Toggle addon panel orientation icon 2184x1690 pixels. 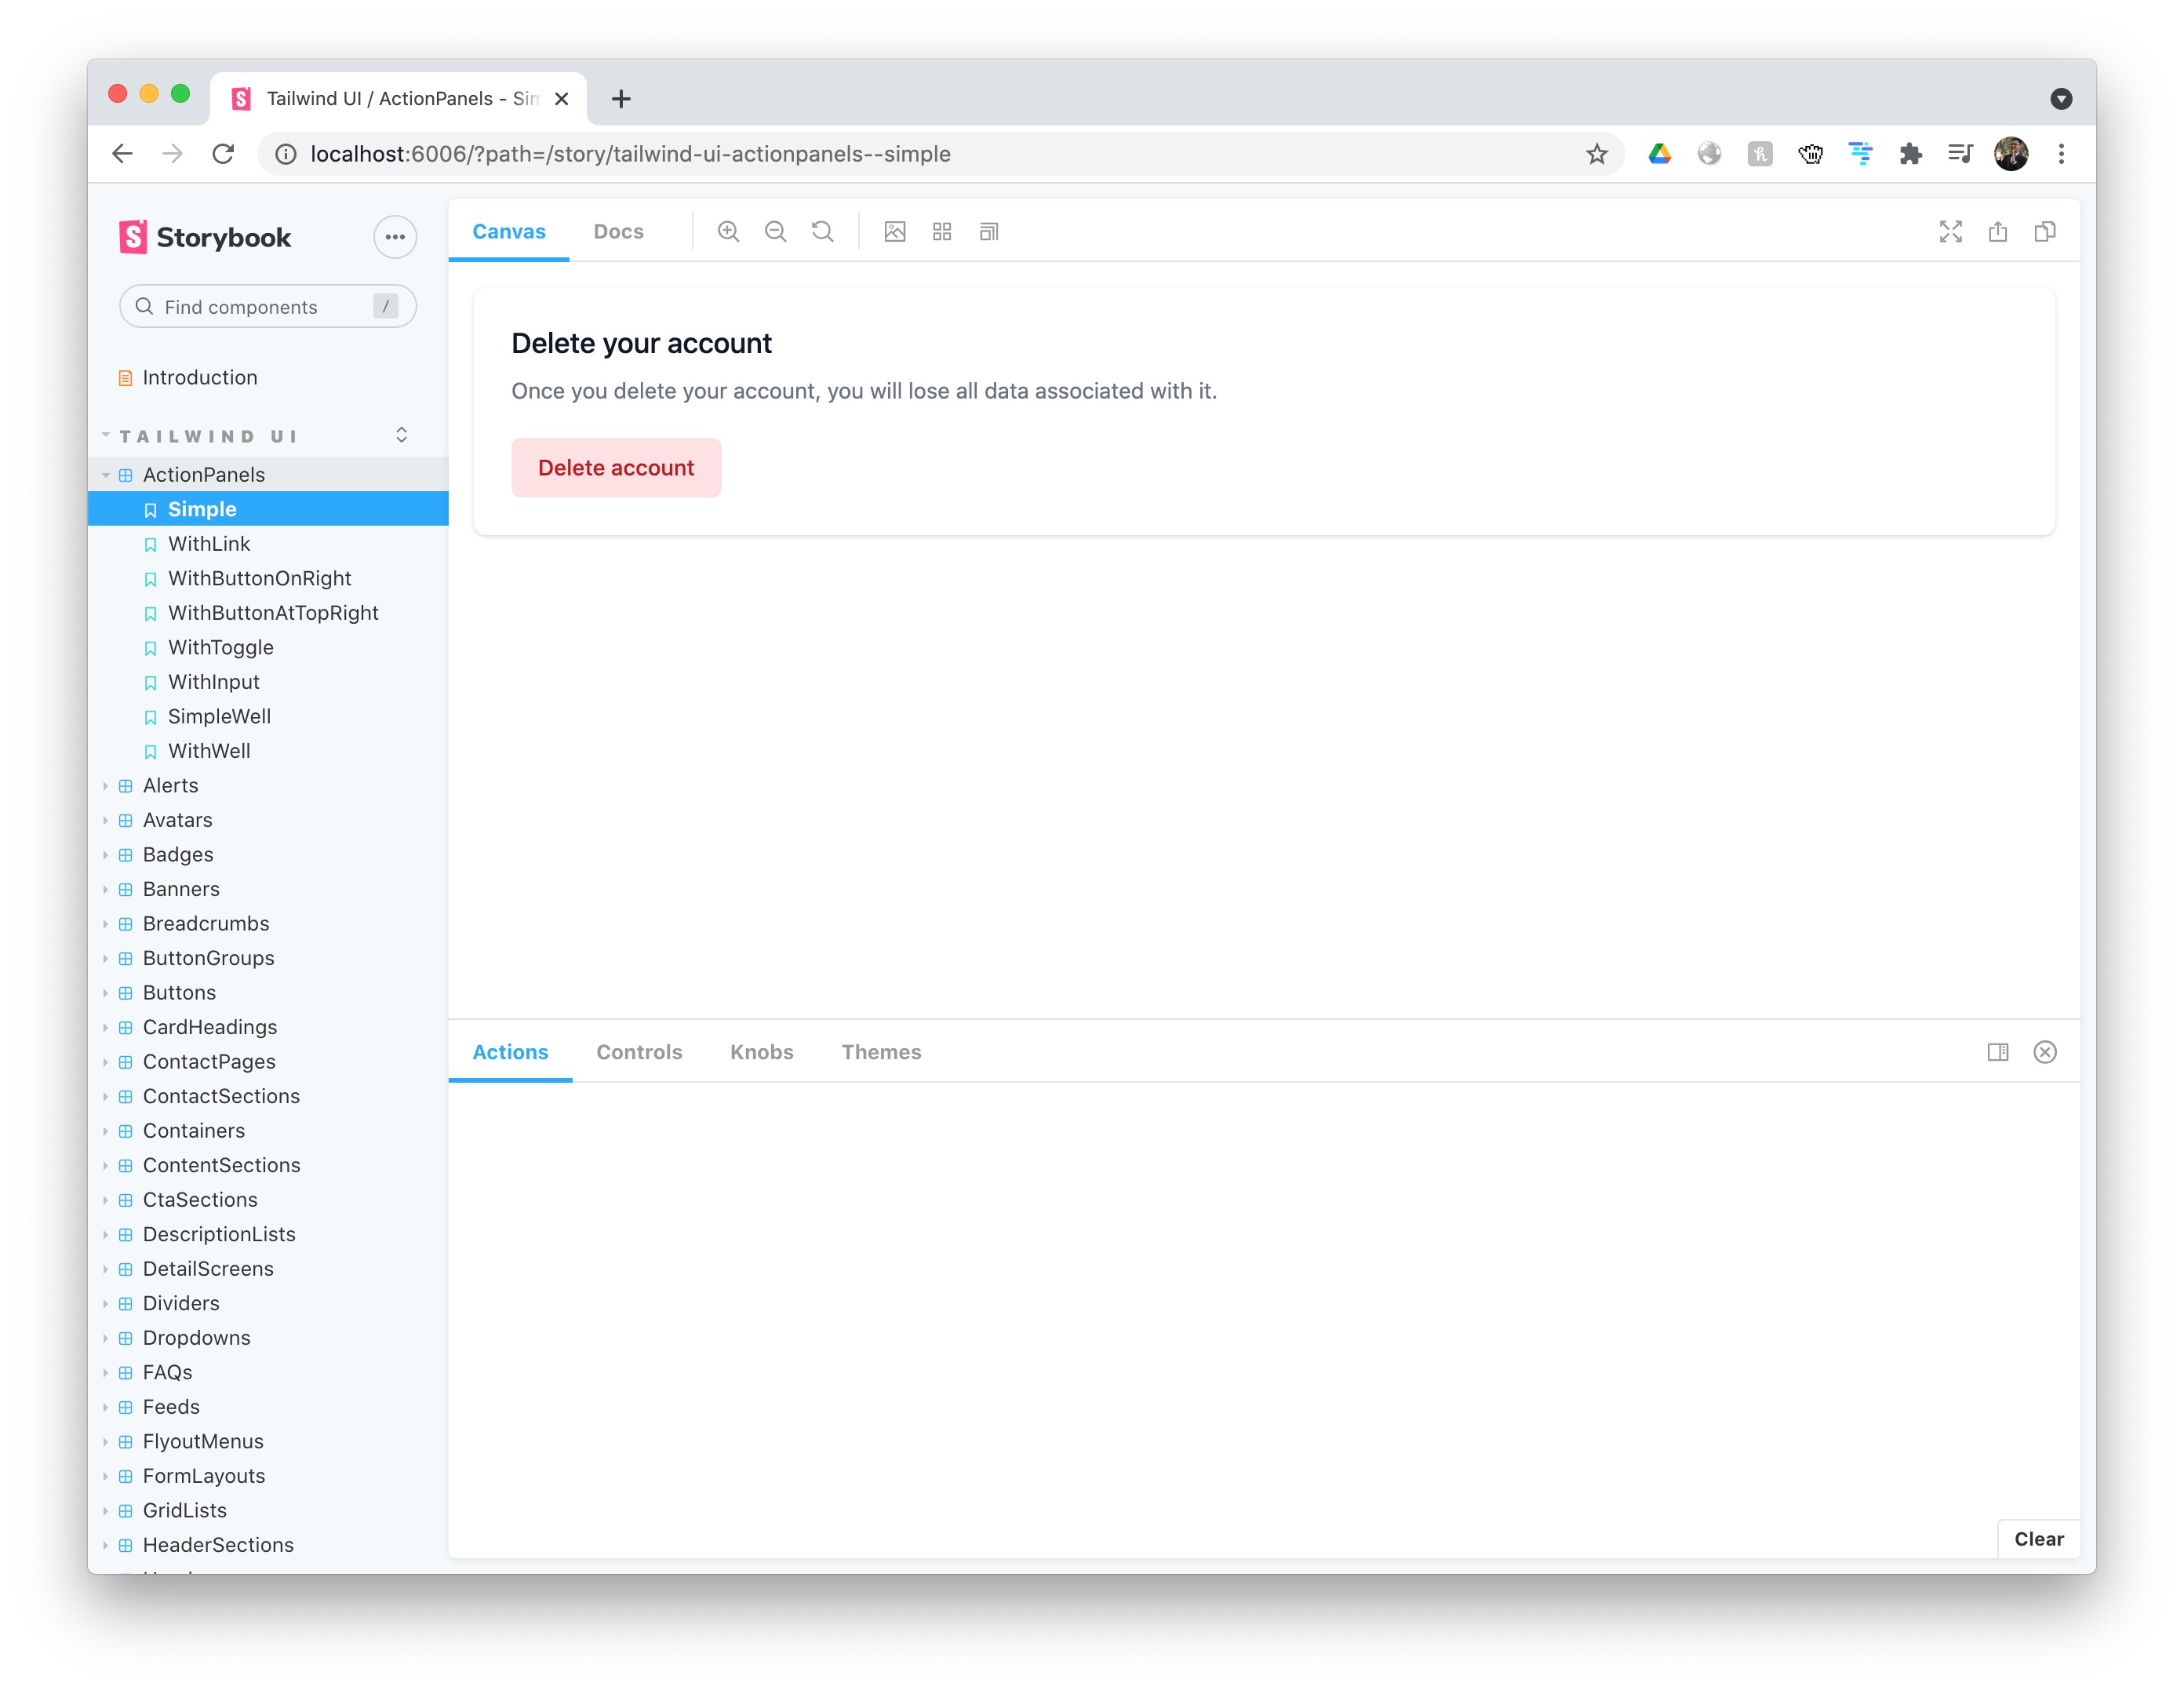coord(1997,1052)
